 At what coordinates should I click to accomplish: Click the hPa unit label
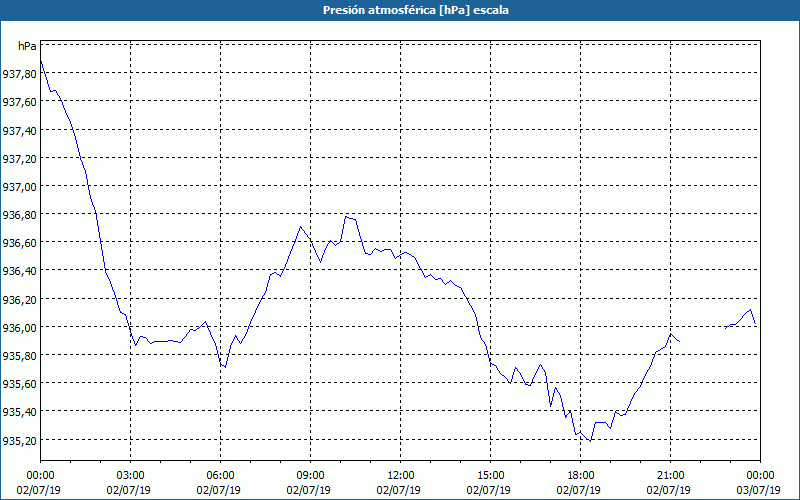[27, 46]
